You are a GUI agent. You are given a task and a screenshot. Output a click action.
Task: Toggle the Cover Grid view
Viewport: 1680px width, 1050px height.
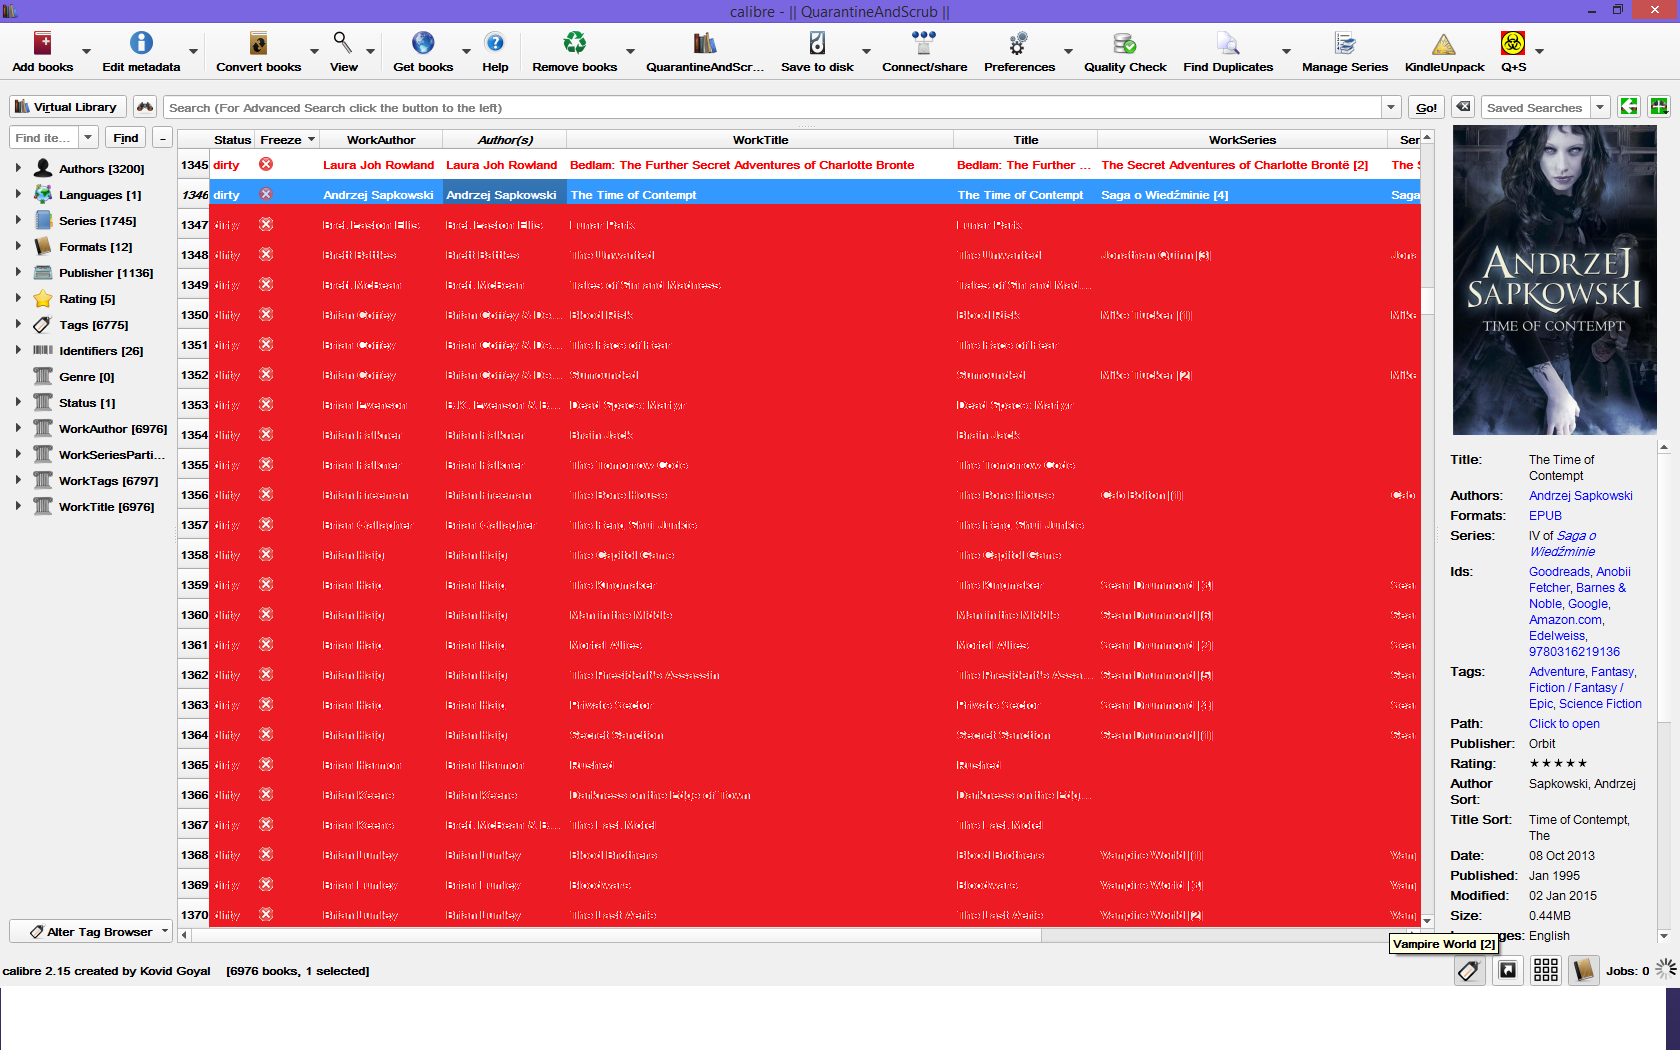click(1546, 970)
